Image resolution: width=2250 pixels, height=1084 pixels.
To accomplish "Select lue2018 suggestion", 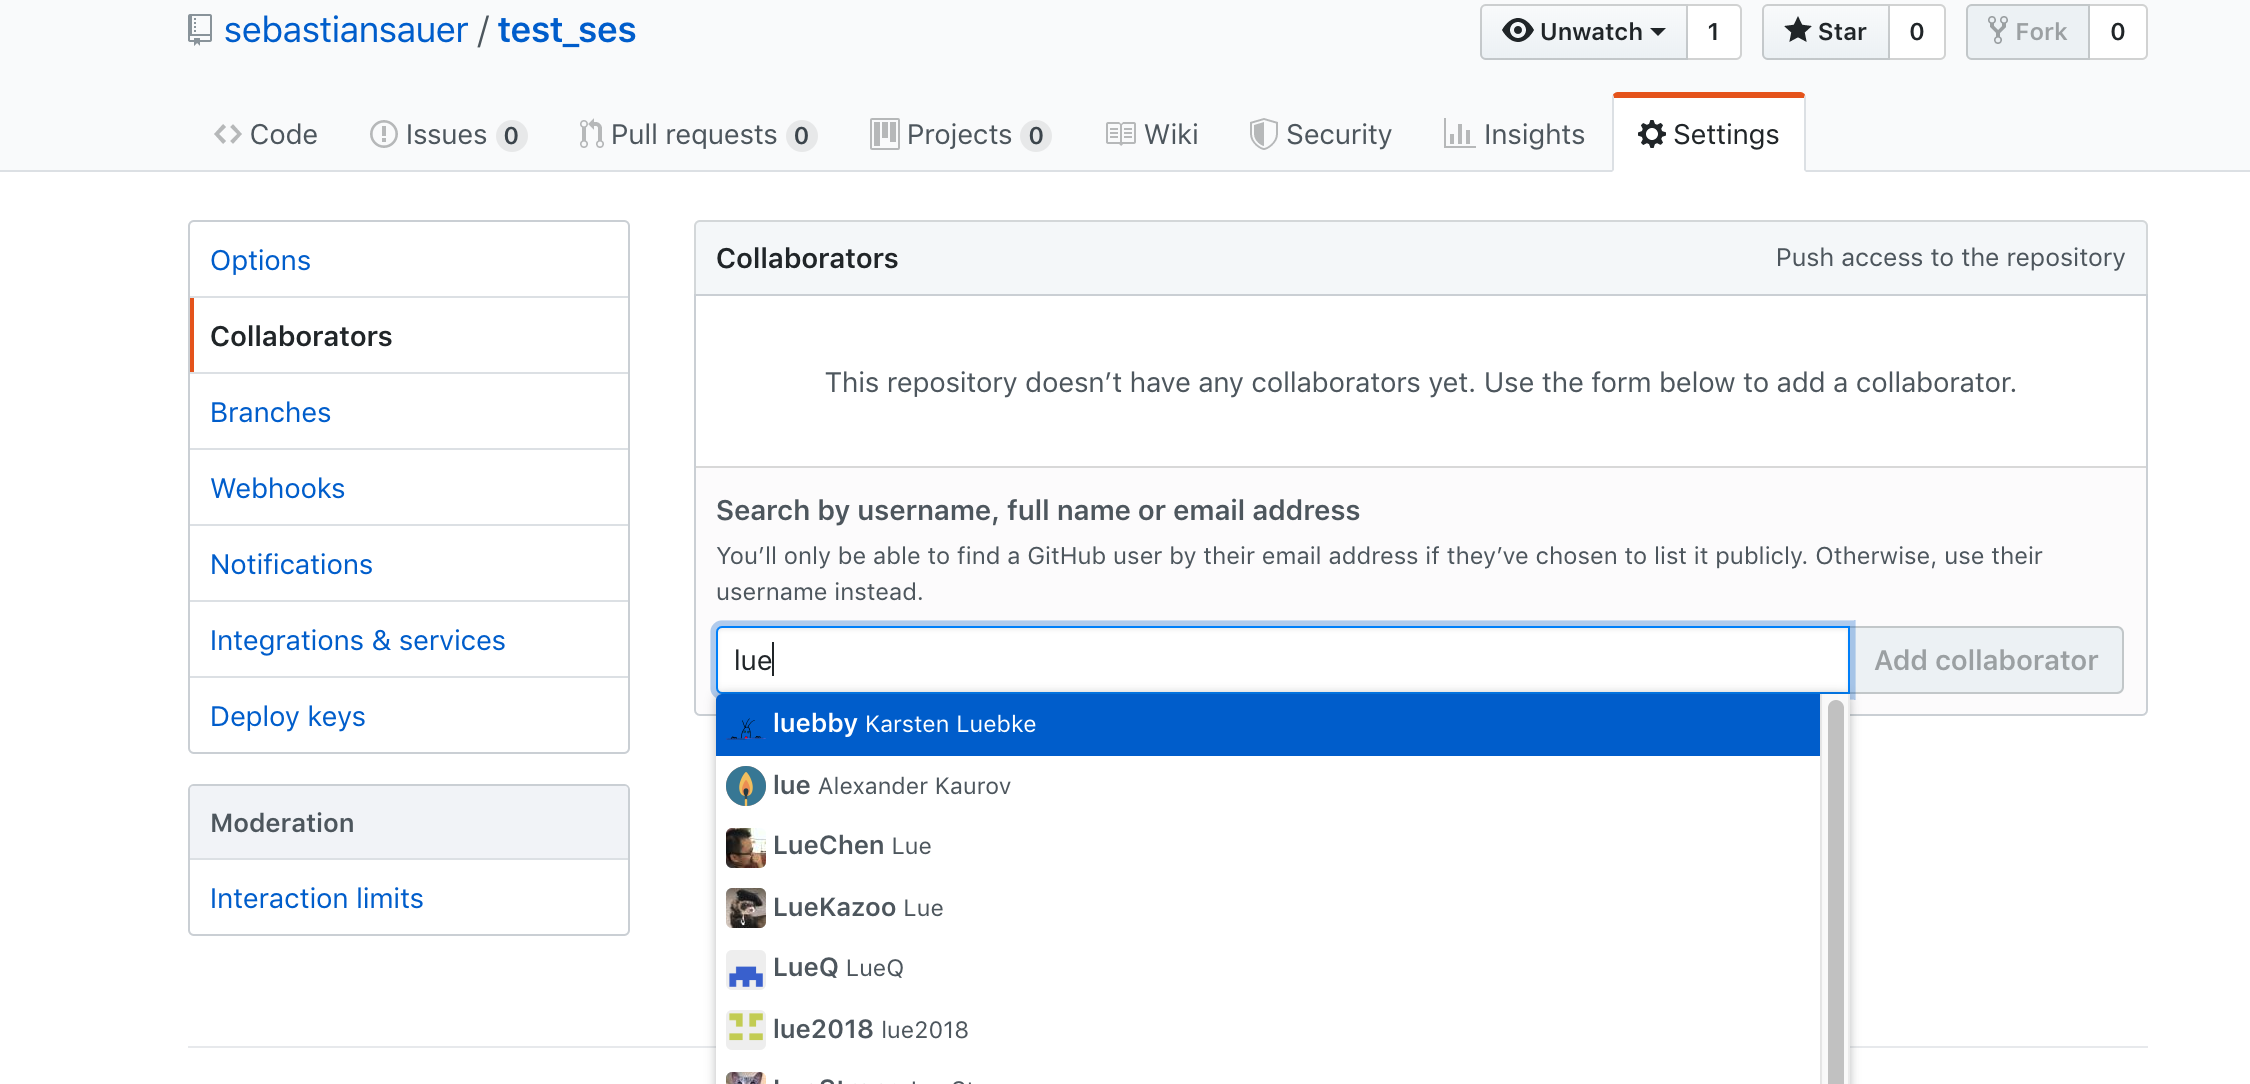I will pos(1268,1030).
